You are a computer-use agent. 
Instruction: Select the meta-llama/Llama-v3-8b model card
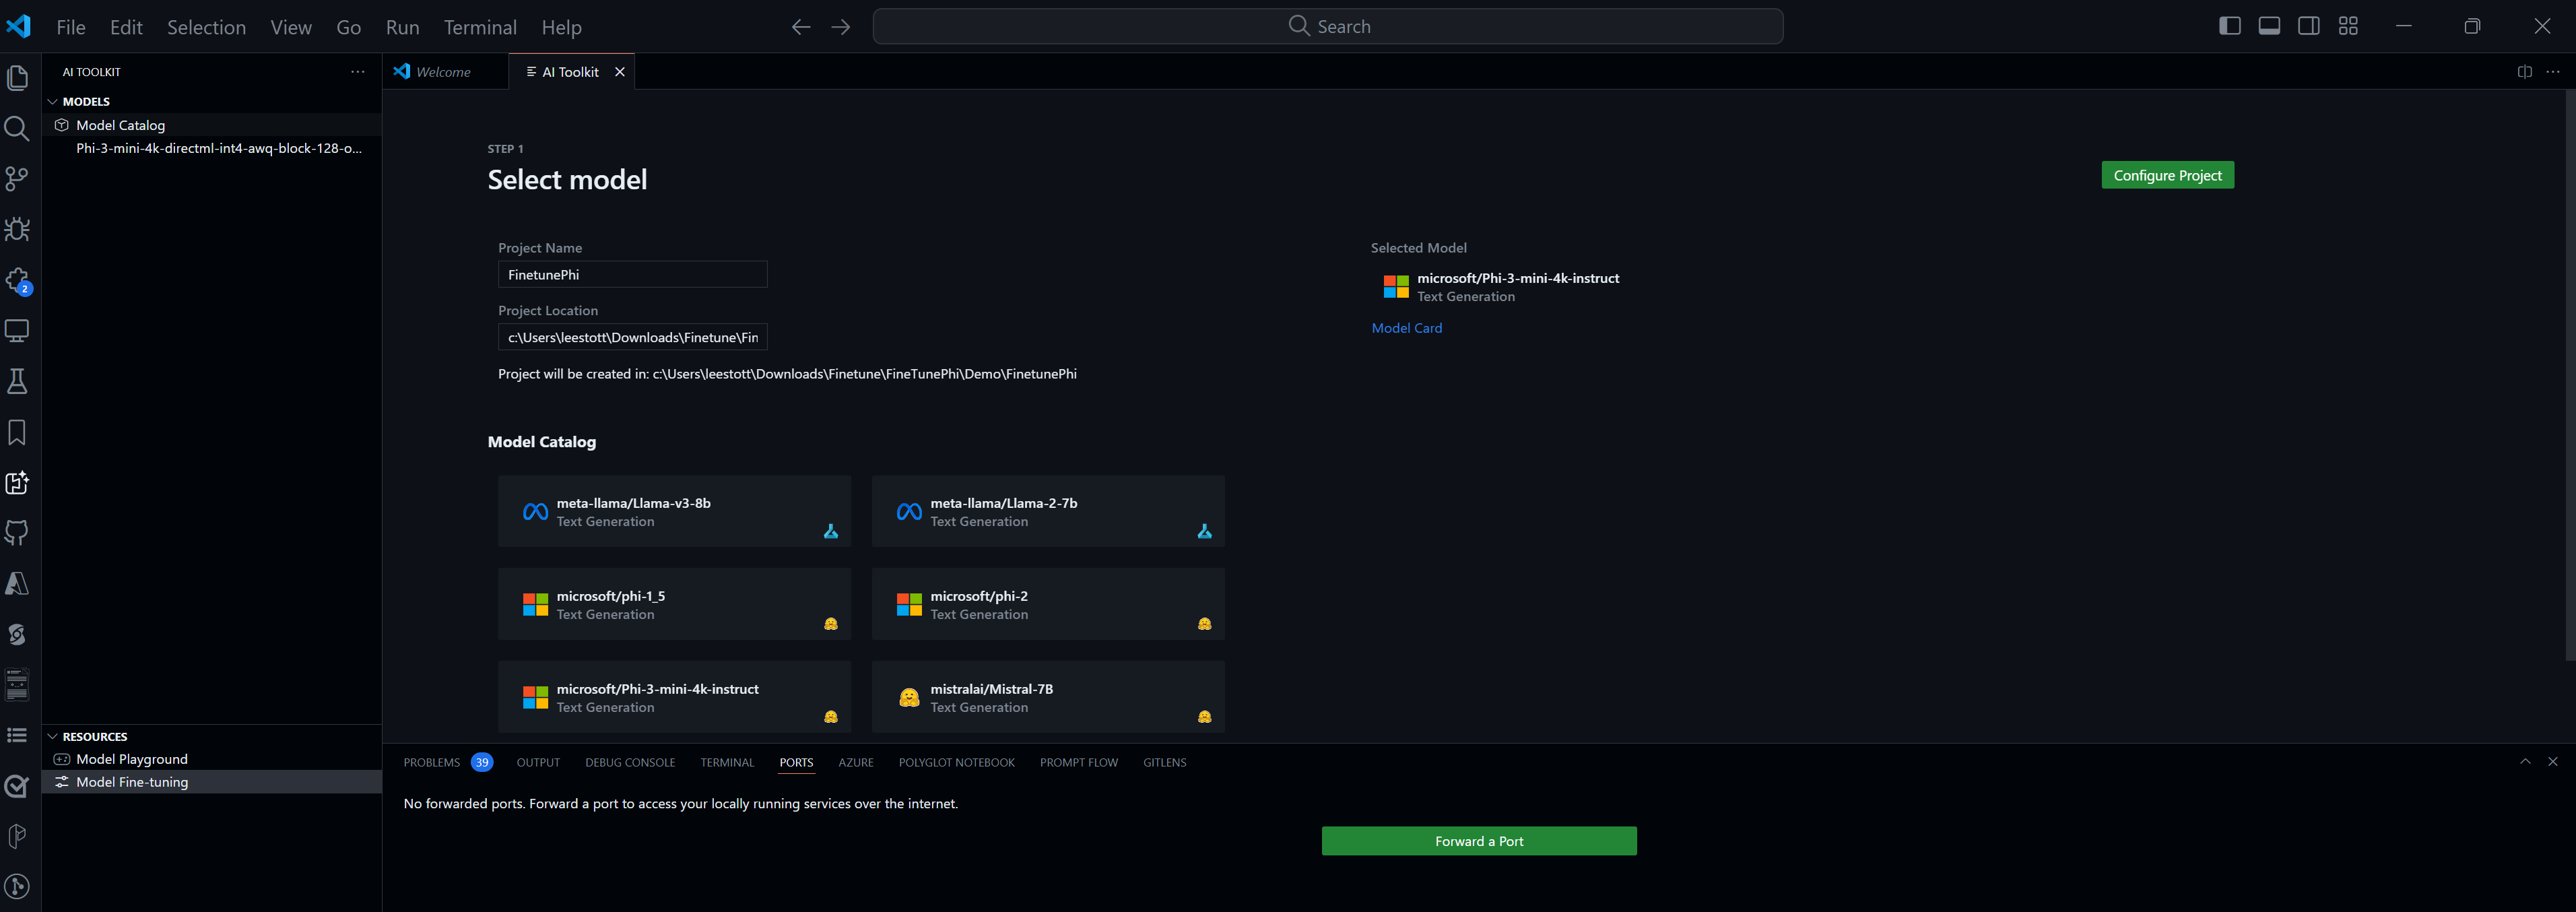point(674,511)
